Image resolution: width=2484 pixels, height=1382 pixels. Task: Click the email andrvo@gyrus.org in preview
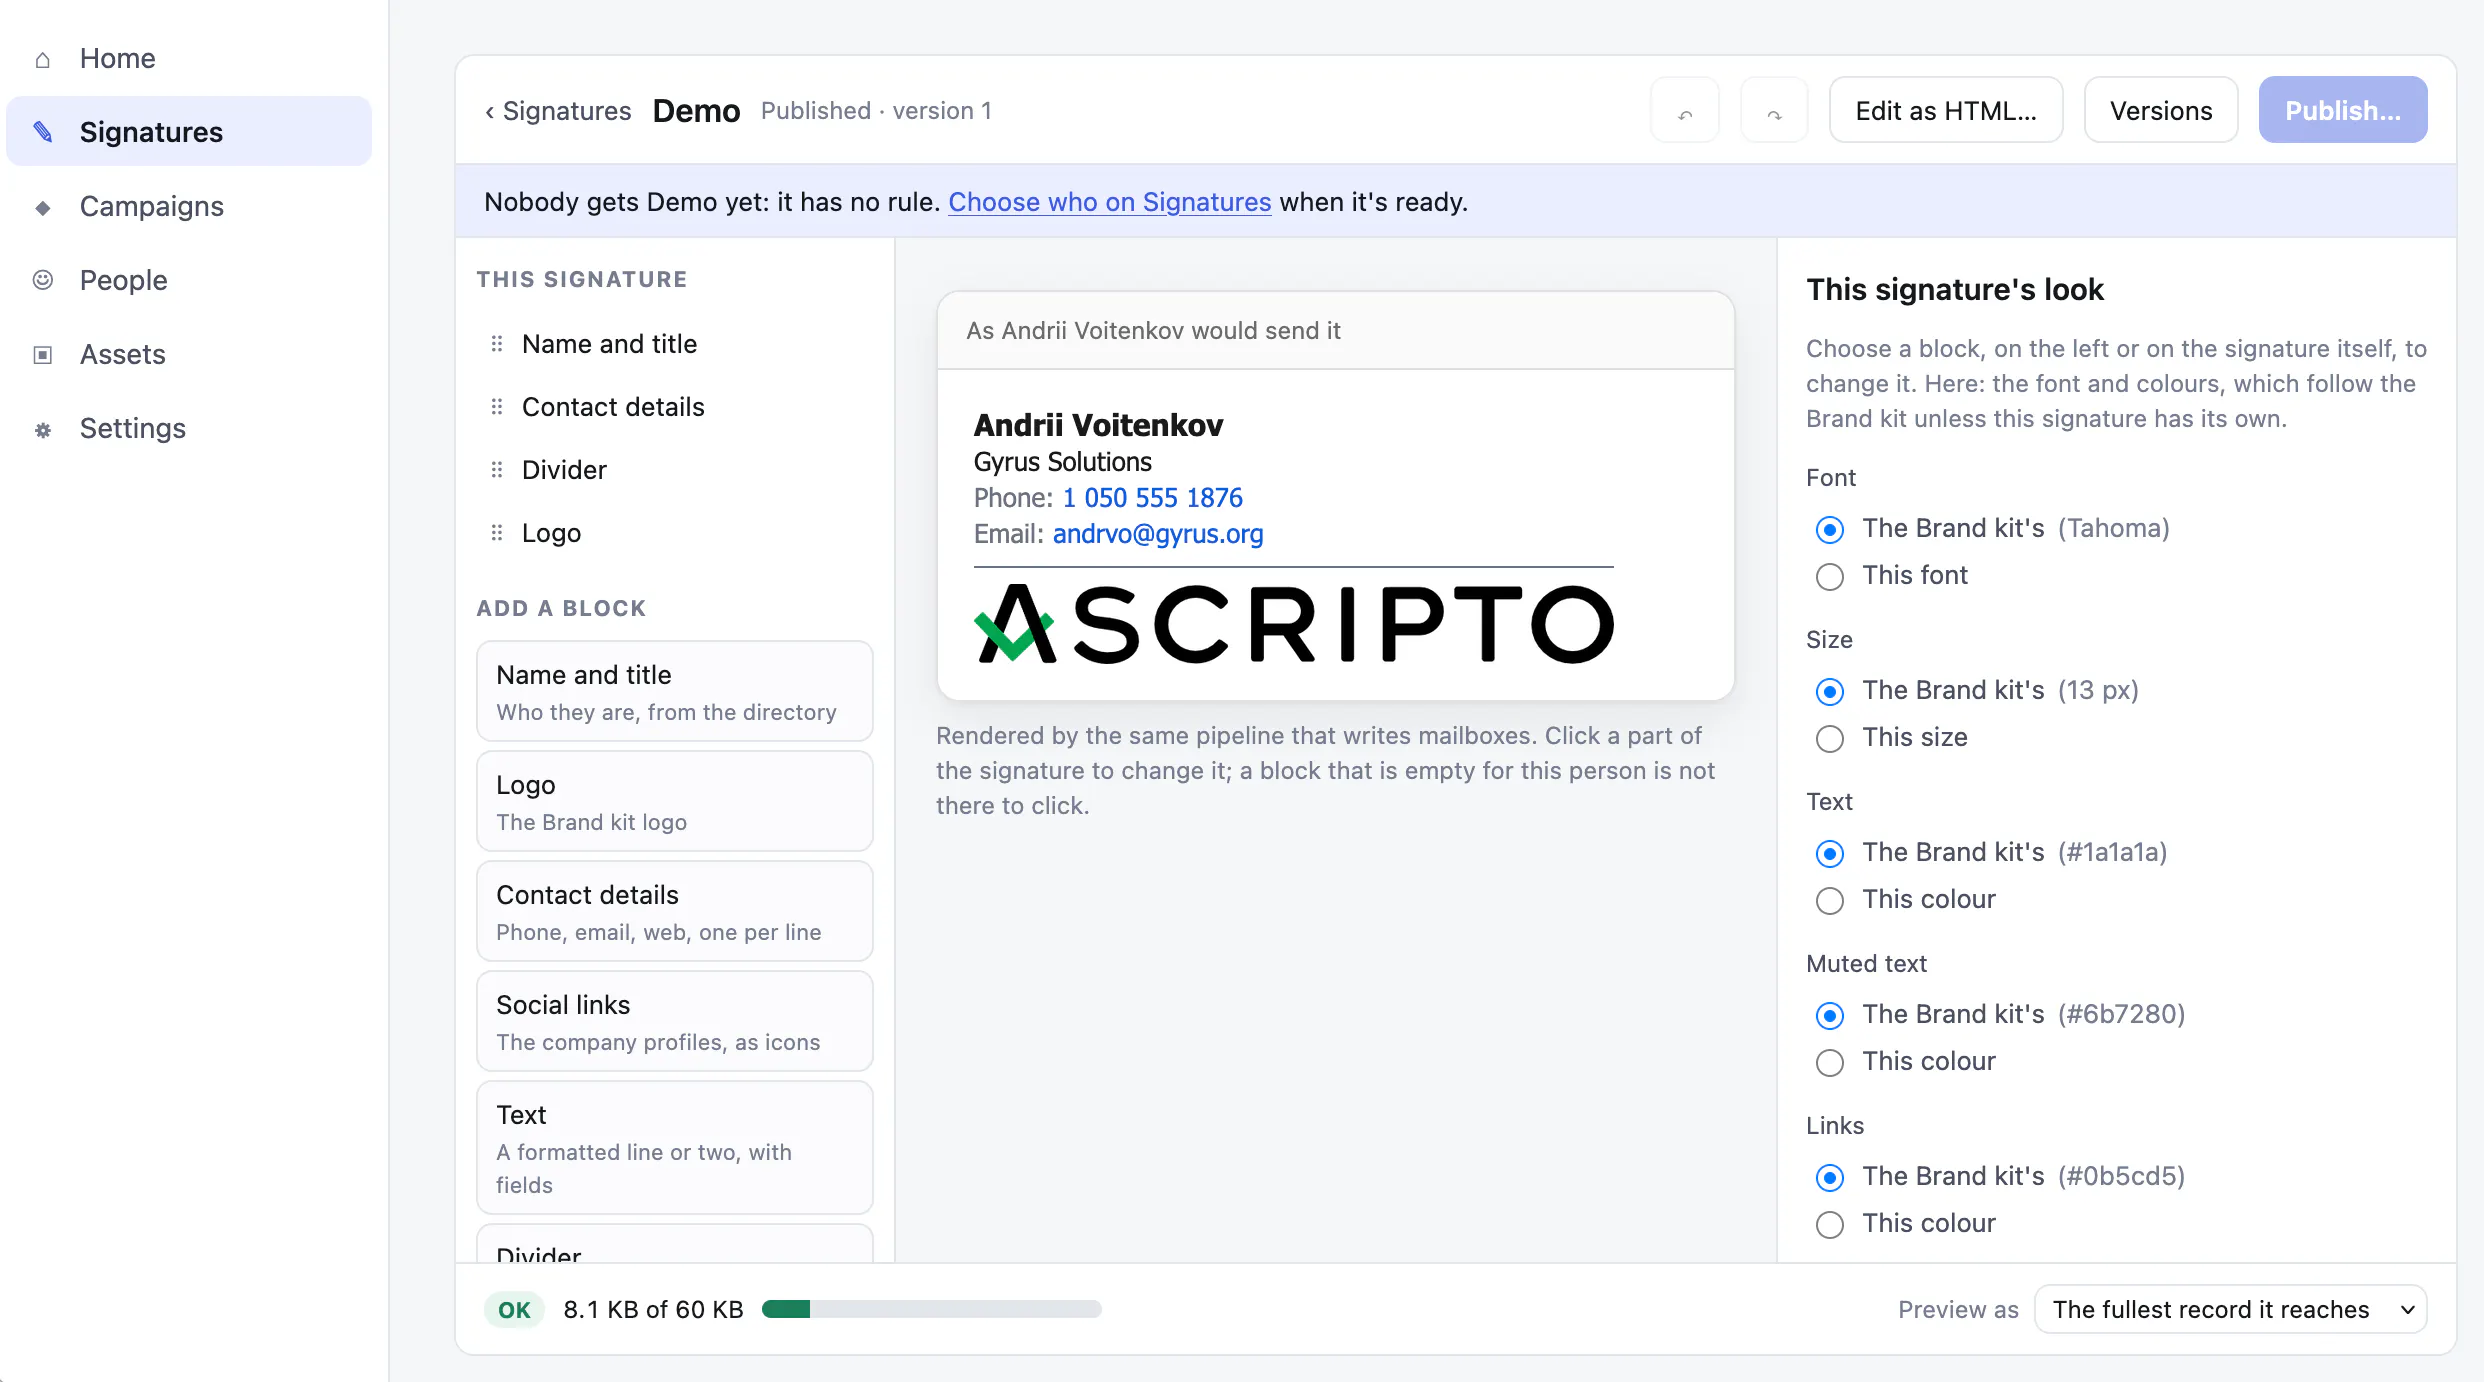click(x=1158, y=534)
